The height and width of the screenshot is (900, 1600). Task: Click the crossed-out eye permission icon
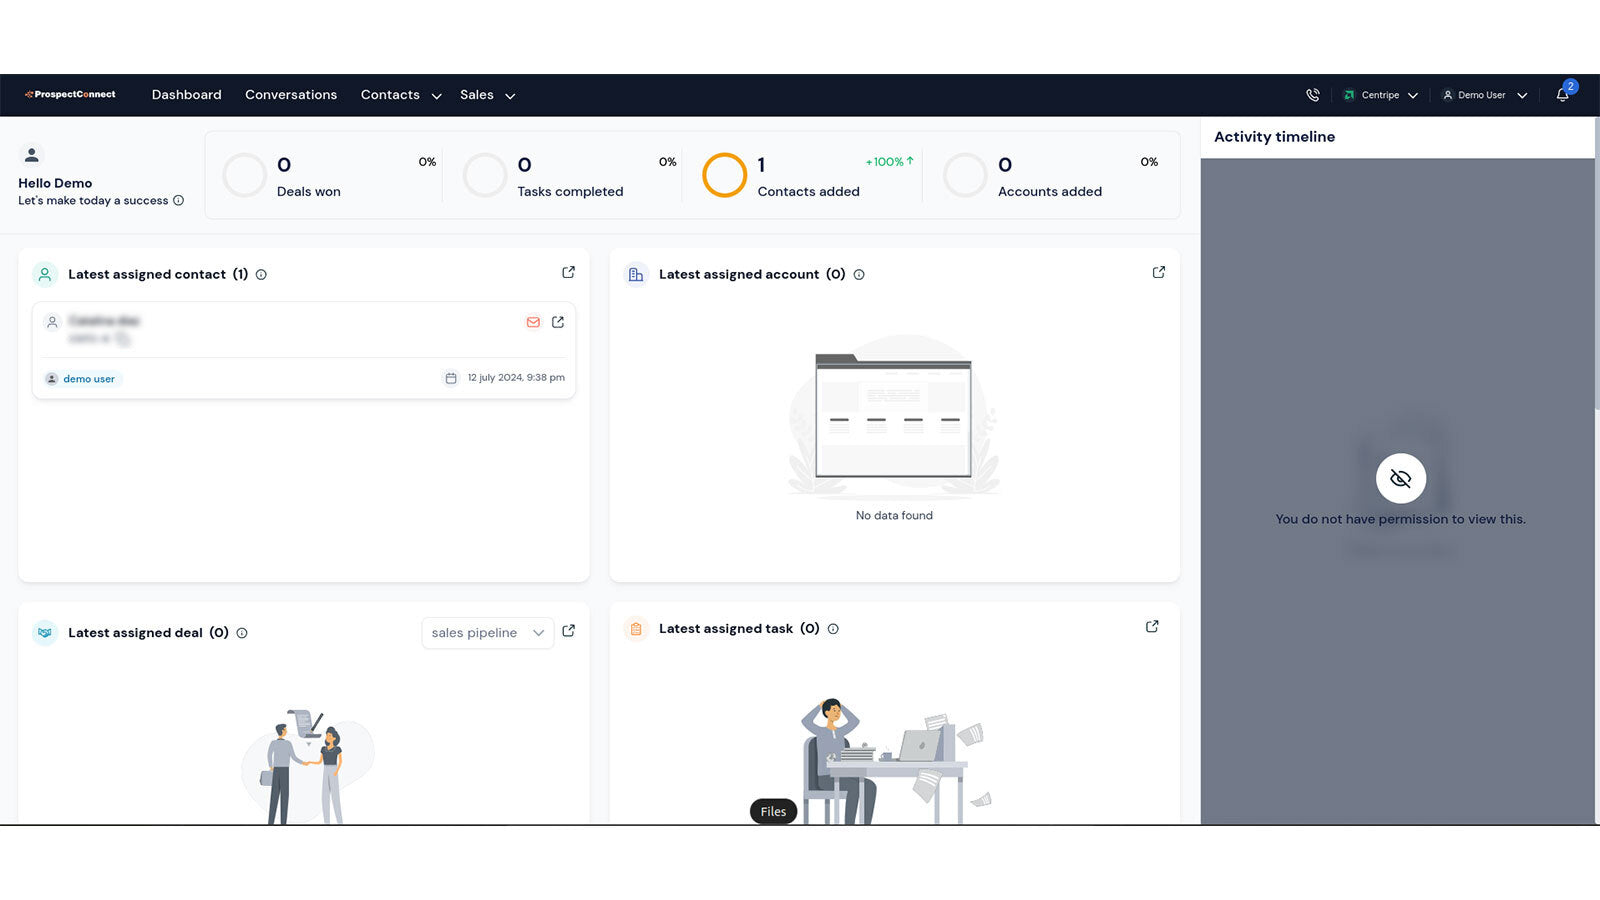point(1401,479)
